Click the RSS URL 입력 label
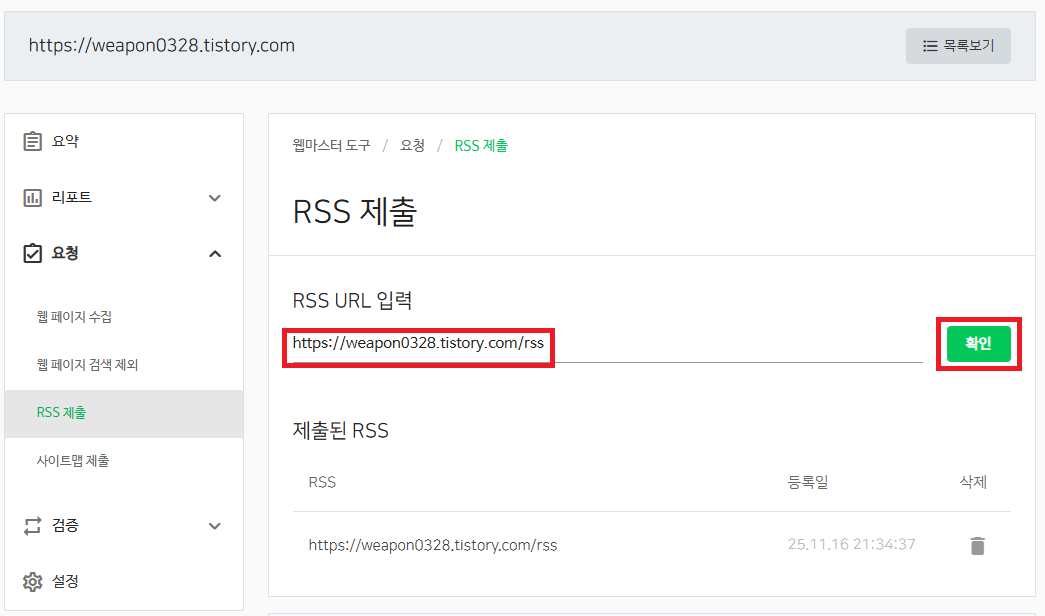Screen dimensions: 1045x616 point(352,301)
